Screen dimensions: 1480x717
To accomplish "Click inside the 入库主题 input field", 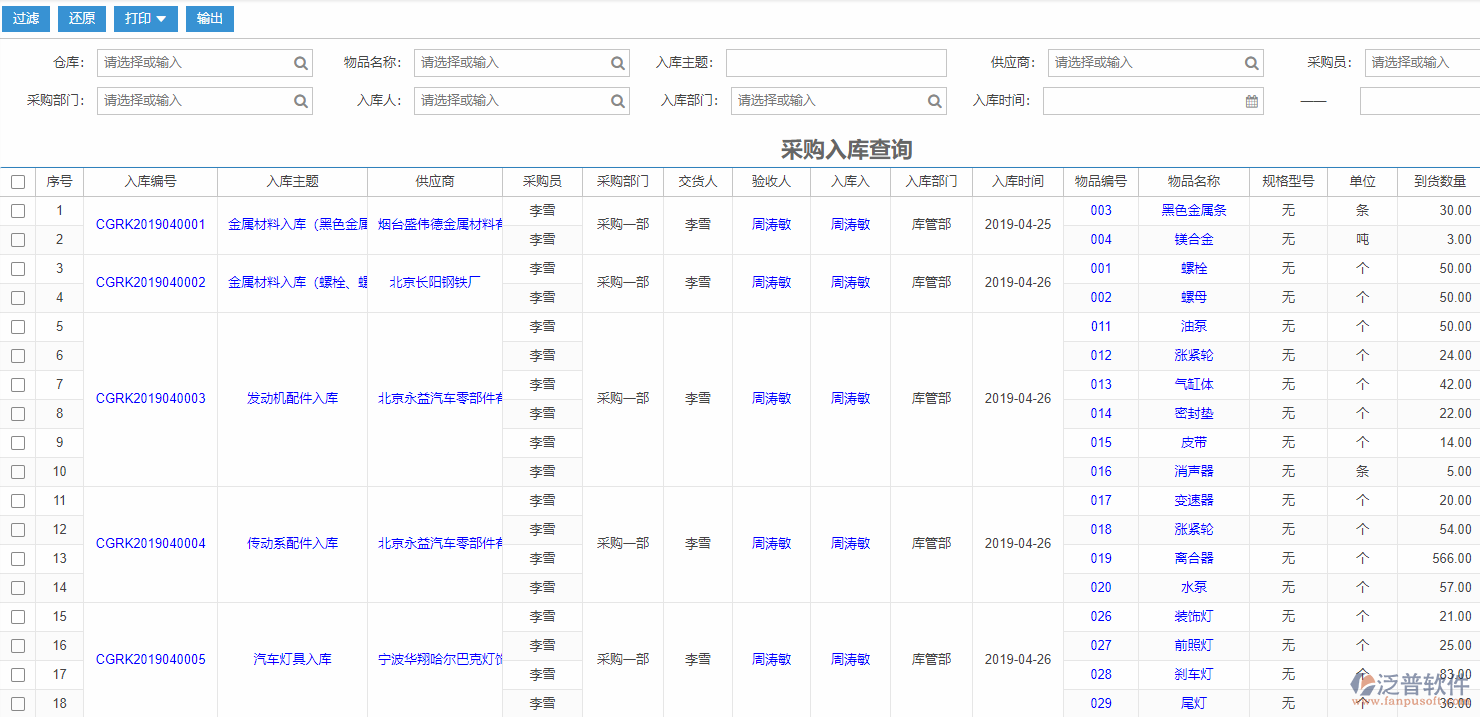I will pos(836,62).
